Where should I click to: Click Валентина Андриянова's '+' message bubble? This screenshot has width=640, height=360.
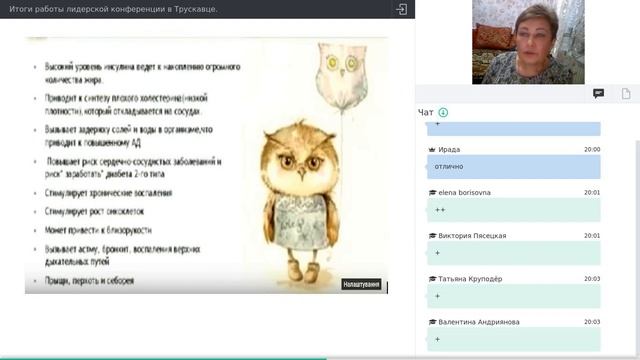pos(513,340)
